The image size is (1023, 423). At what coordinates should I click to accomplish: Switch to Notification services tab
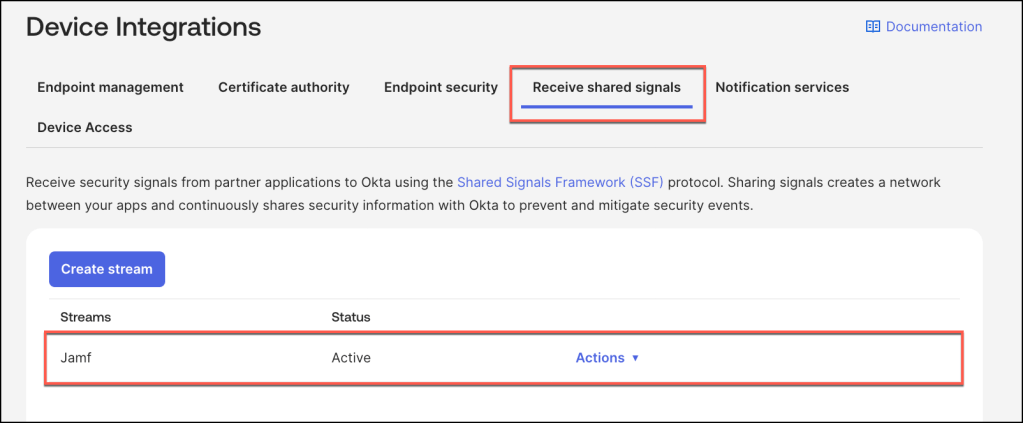click(x=782, y=87)
